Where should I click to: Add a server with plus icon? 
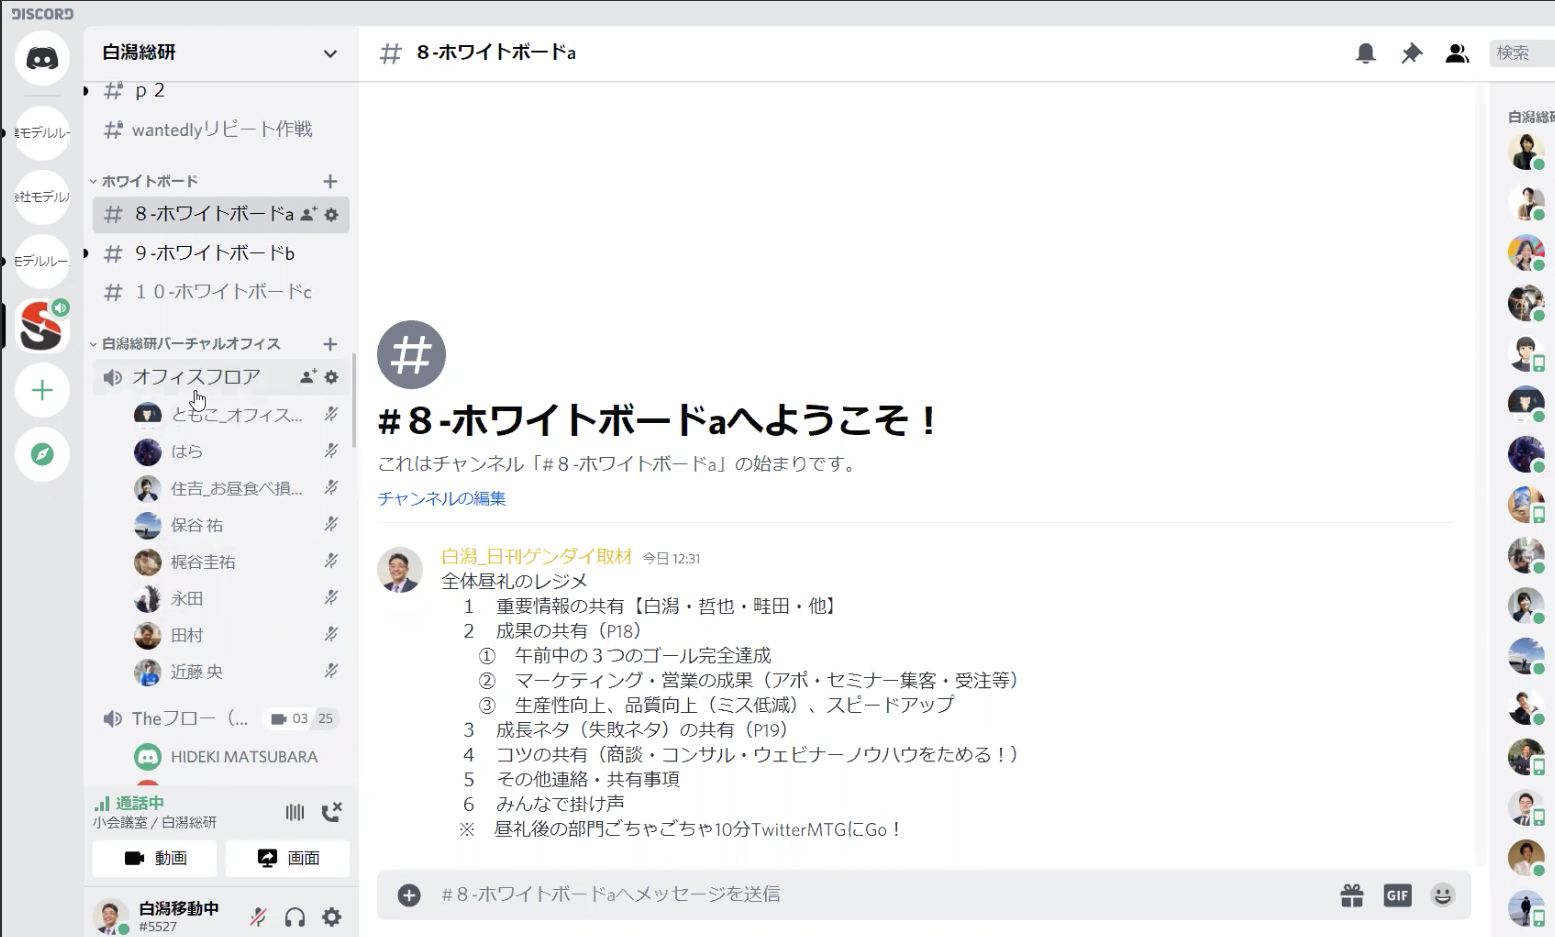[42, 390]
